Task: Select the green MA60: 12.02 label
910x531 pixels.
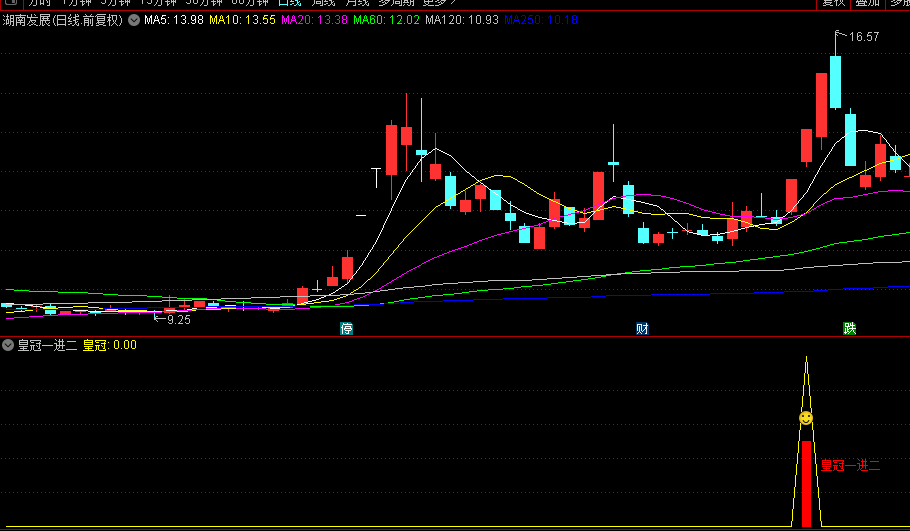Action: tap(387, 20)
